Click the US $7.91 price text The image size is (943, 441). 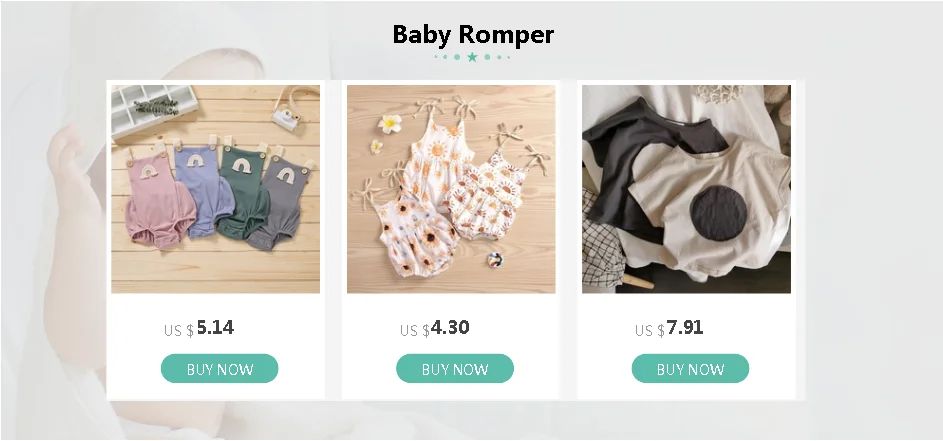click(669, 328)
